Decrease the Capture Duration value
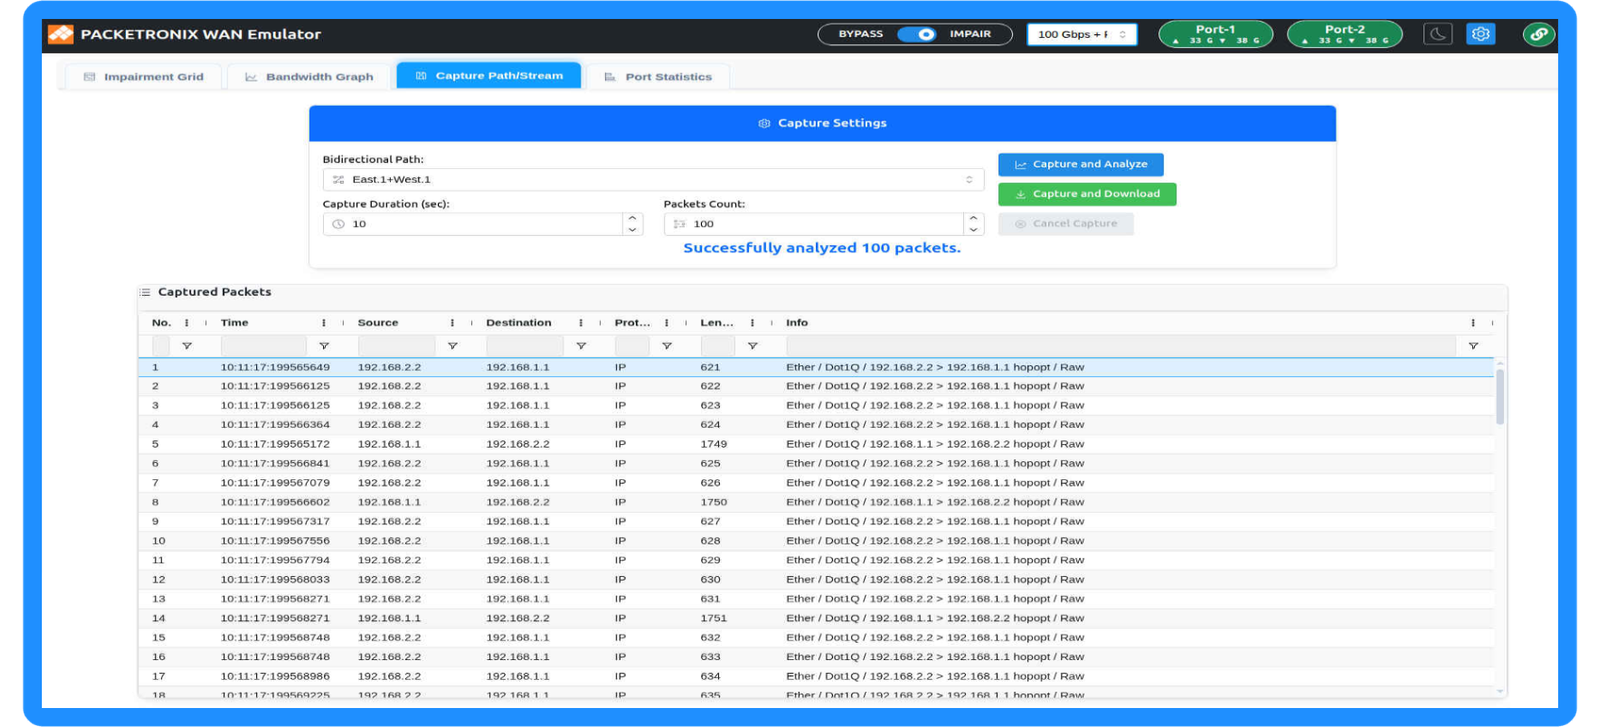 632,230
